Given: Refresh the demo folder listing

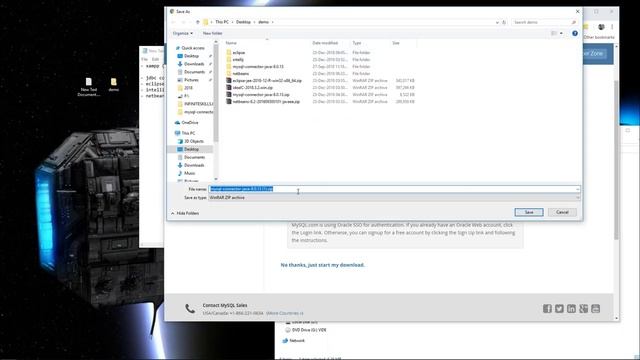Looking at the screenshot, I should (x=504, y=22).
